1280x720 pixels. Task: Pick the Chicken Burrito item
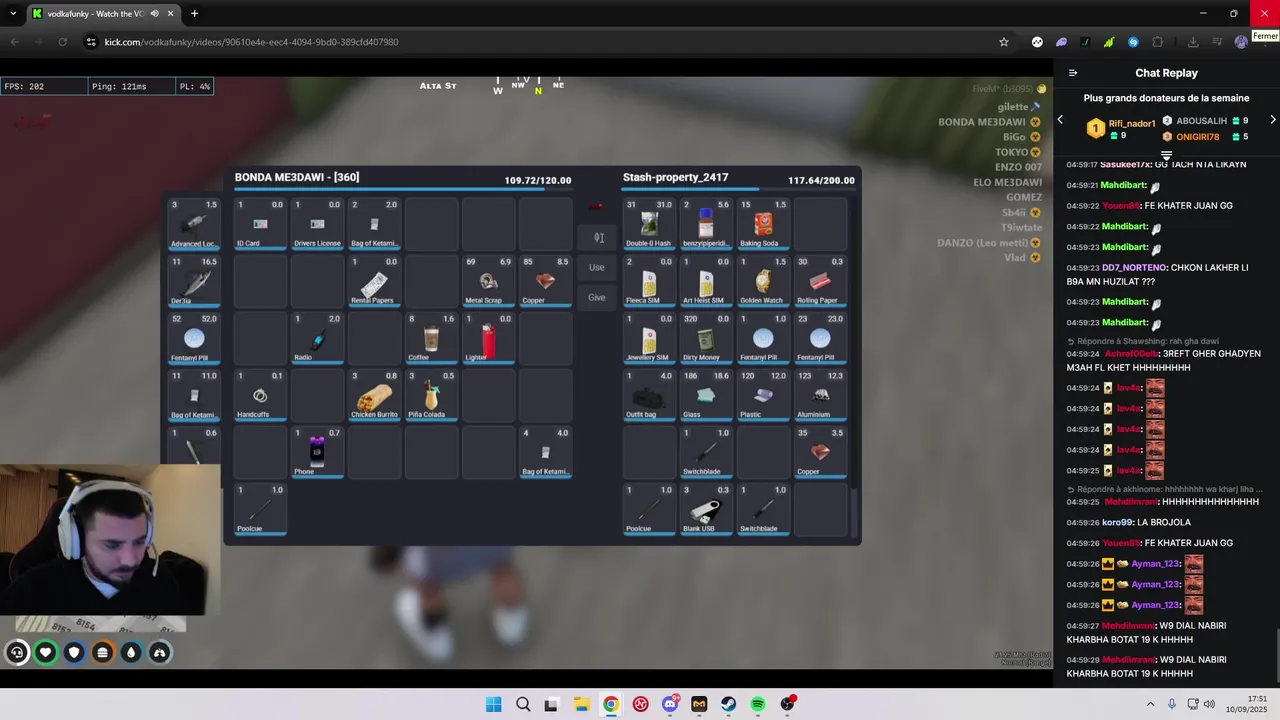[374, 394]
